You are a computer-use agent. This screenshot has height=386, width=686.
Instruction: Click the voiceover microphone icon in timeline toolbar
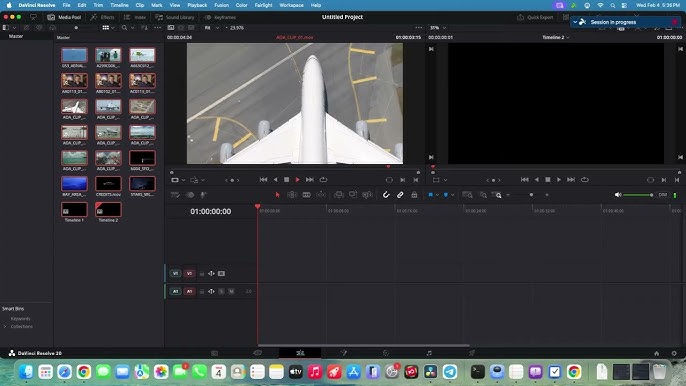pyautogui.click(x=203, y=195)
